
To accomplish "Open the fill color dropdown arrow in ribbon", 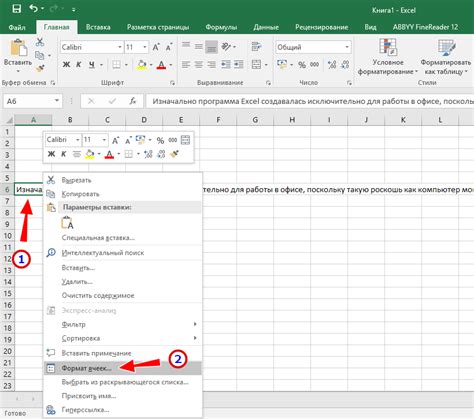I will 151,65.
